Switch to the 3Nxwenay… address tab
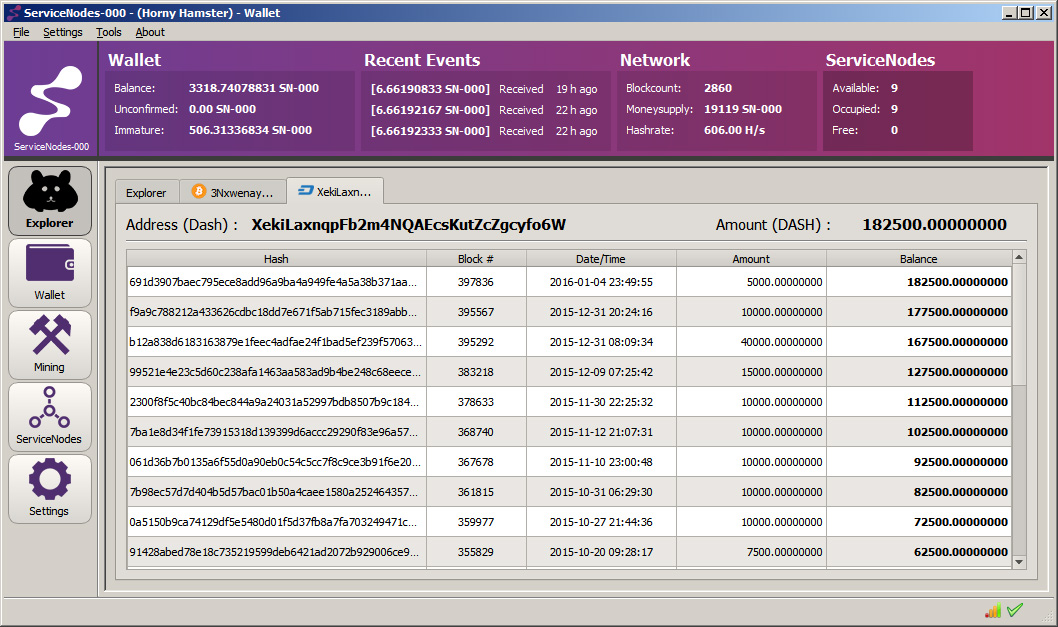This screenshot has height=627, width=1058. point(233,192)
